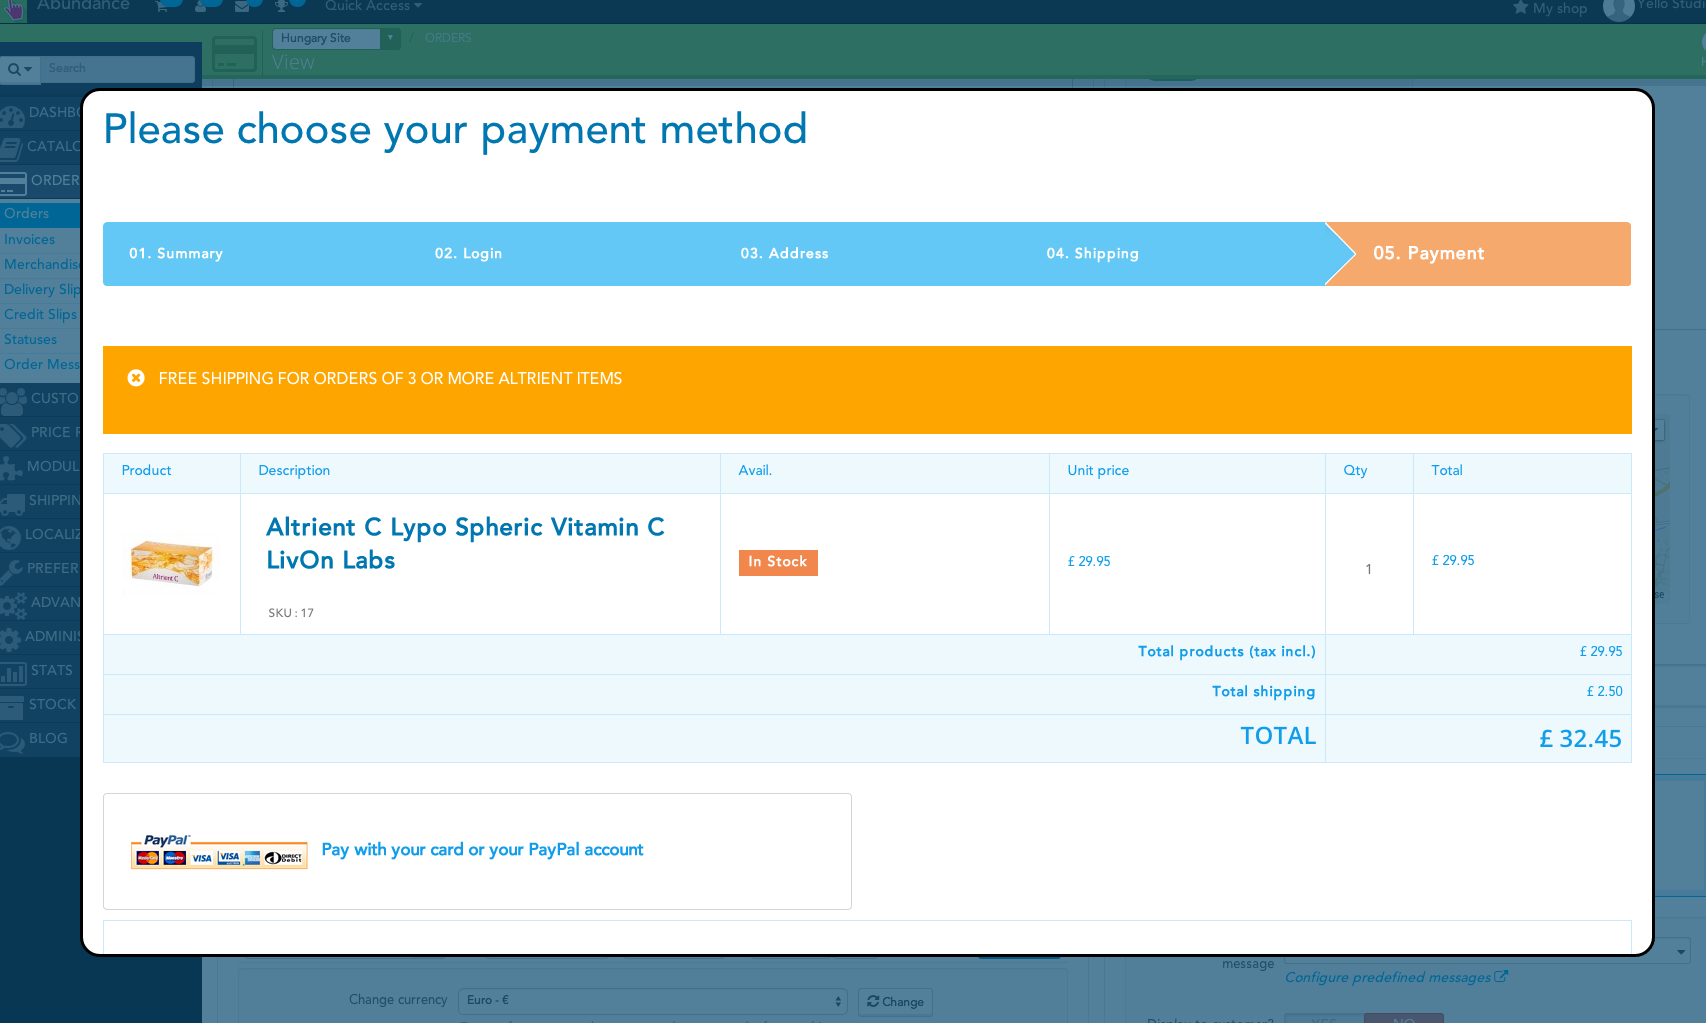
Task: Click the Stats bar chart icon
Action: pos(13,673)
